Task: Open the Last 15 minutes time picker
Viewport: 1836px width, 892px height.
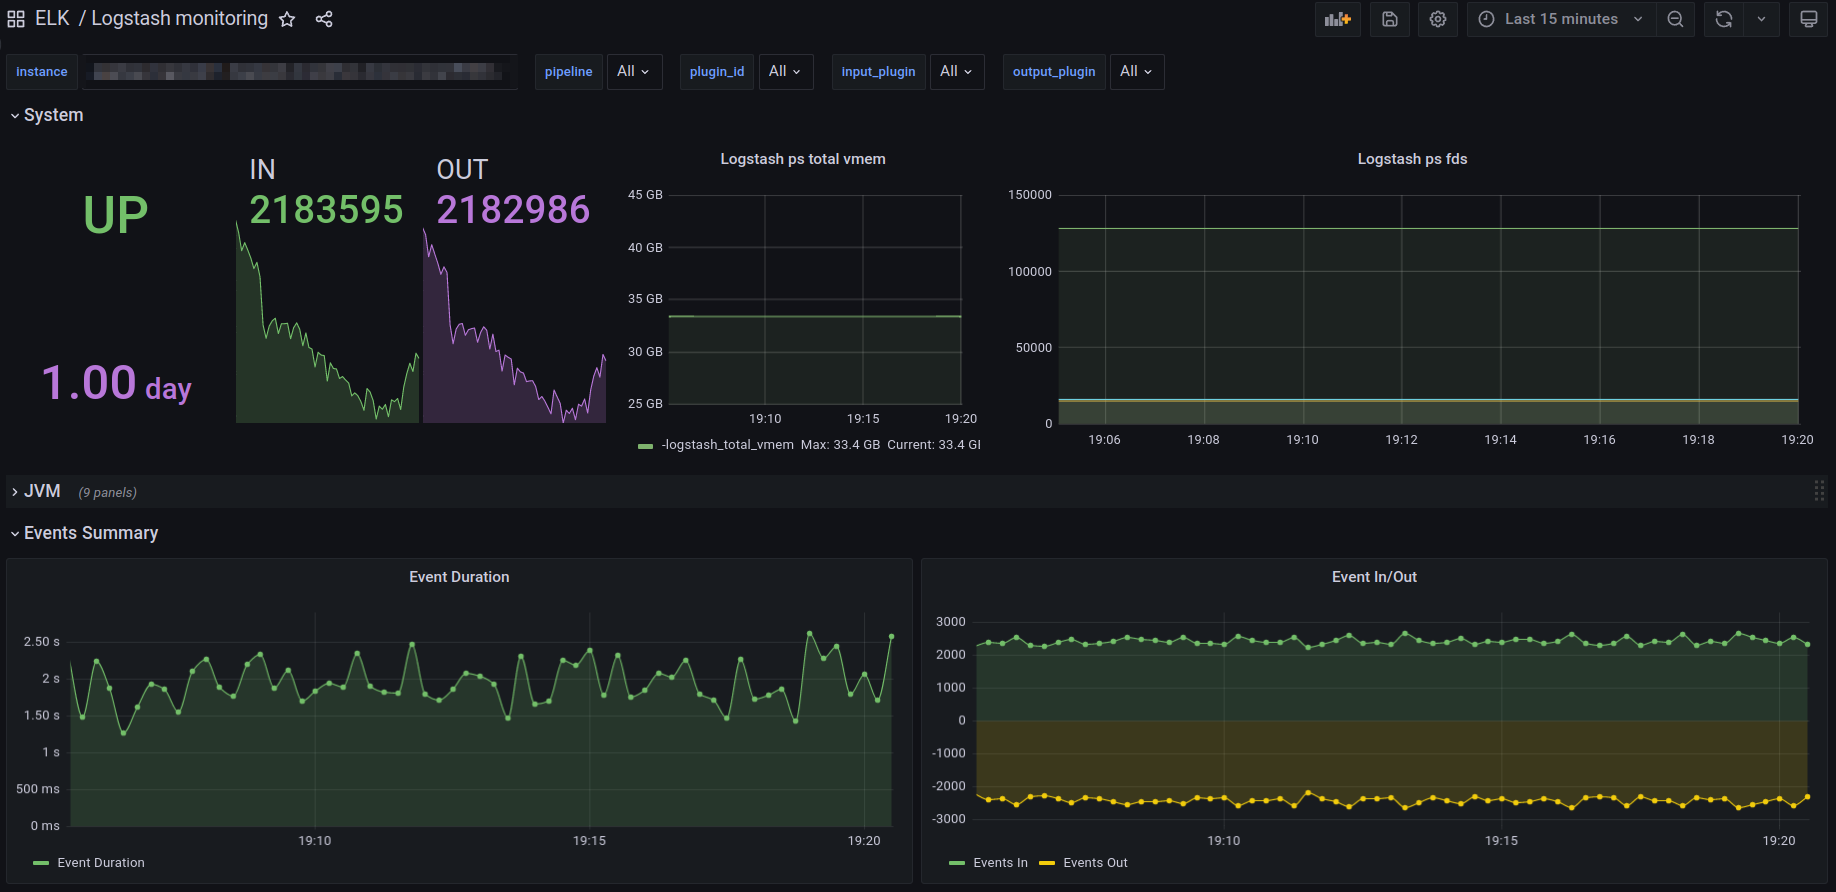Action: pos(1560,19)
